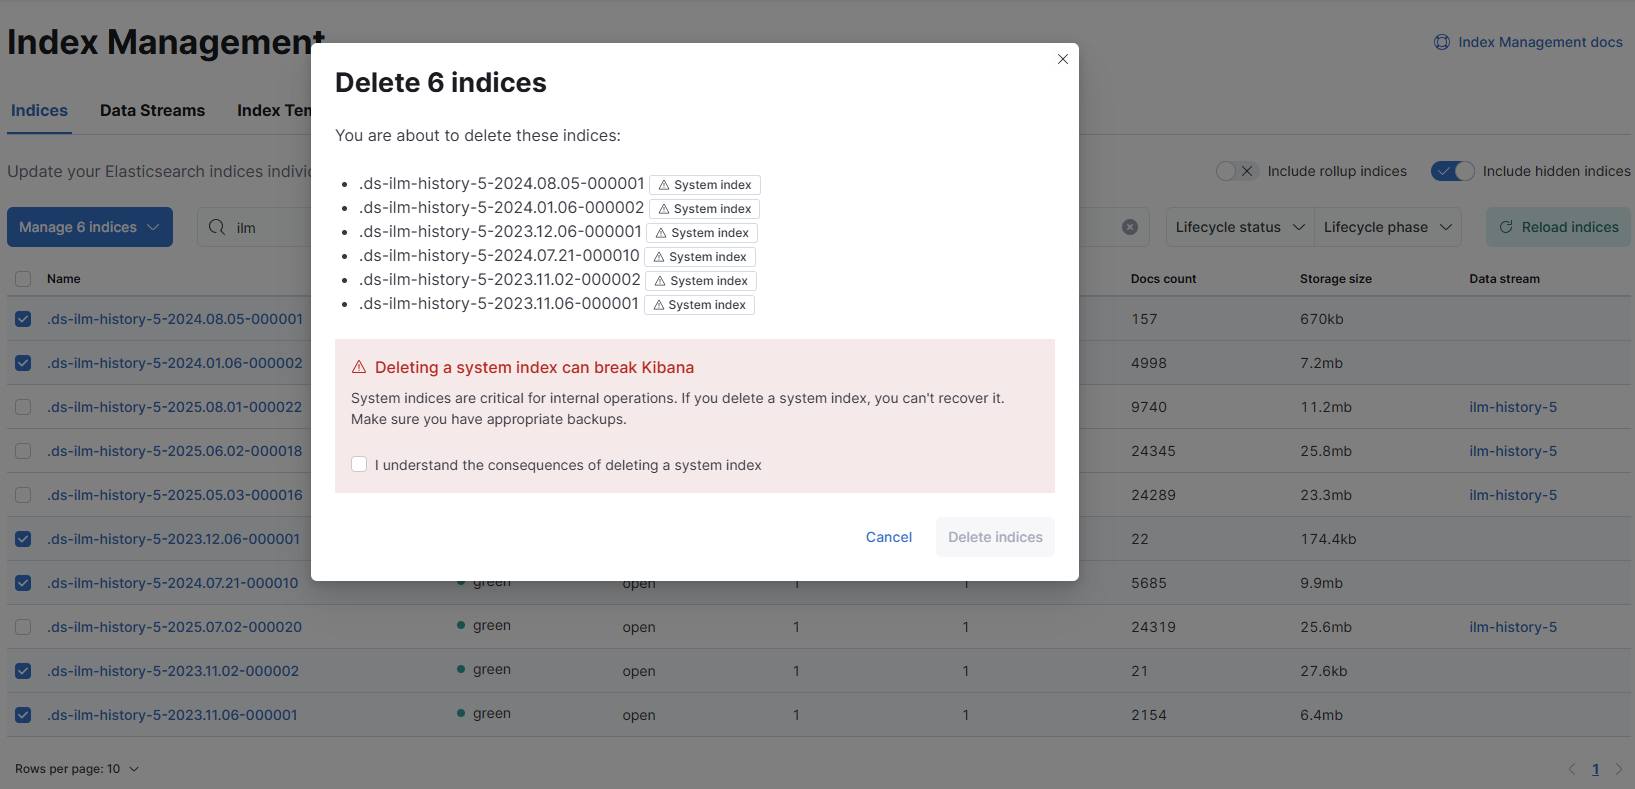Open Manage 6 indices menu
Viewport: 1635px width, 789px height.
(x=90, y=227)
